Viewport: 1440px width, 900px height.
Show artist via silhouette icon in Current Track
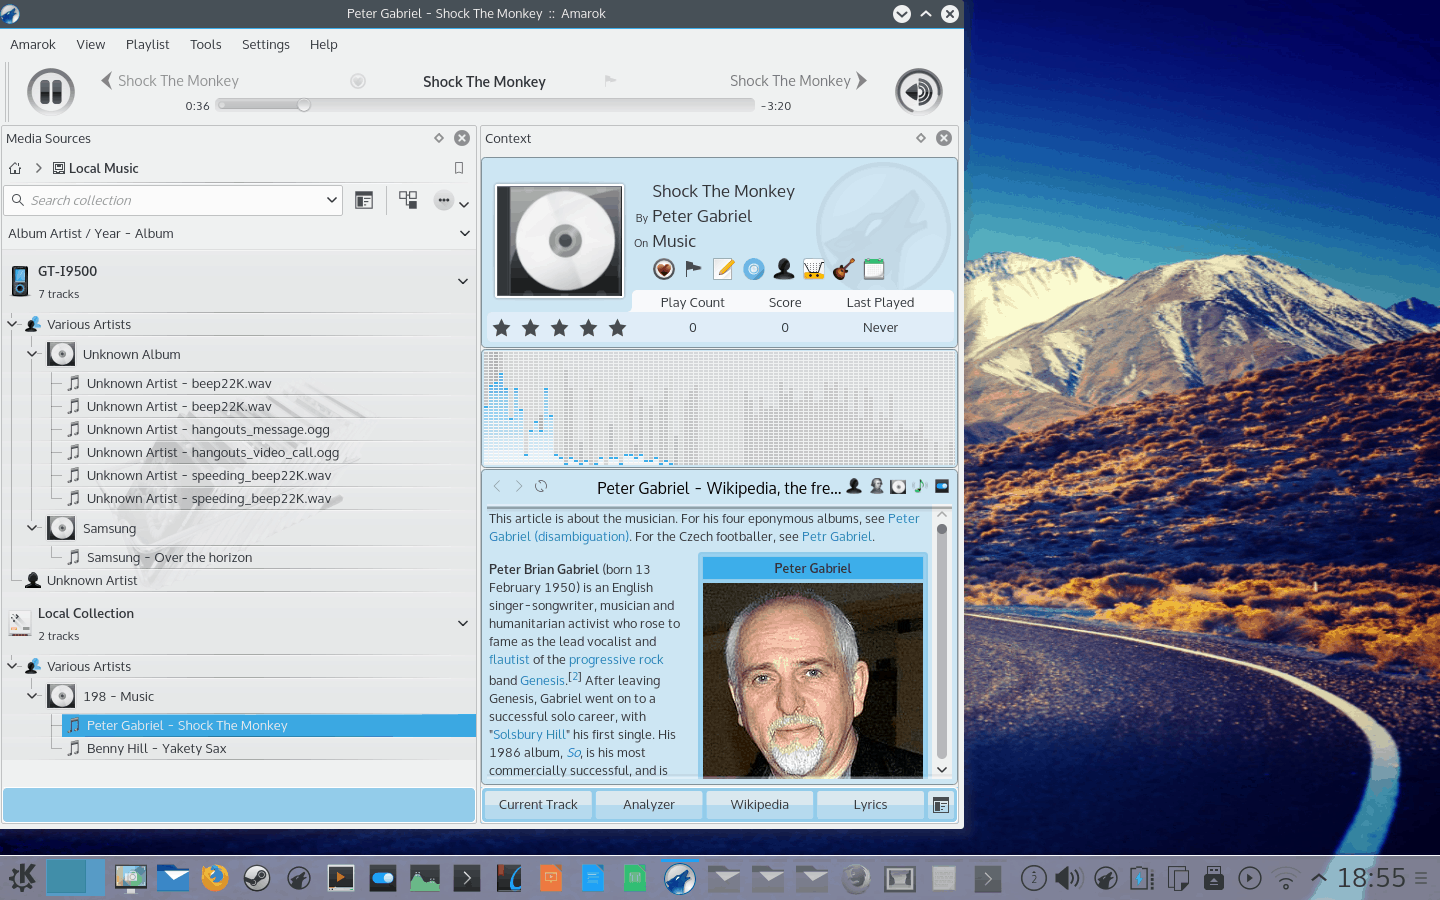coord(784,268)
